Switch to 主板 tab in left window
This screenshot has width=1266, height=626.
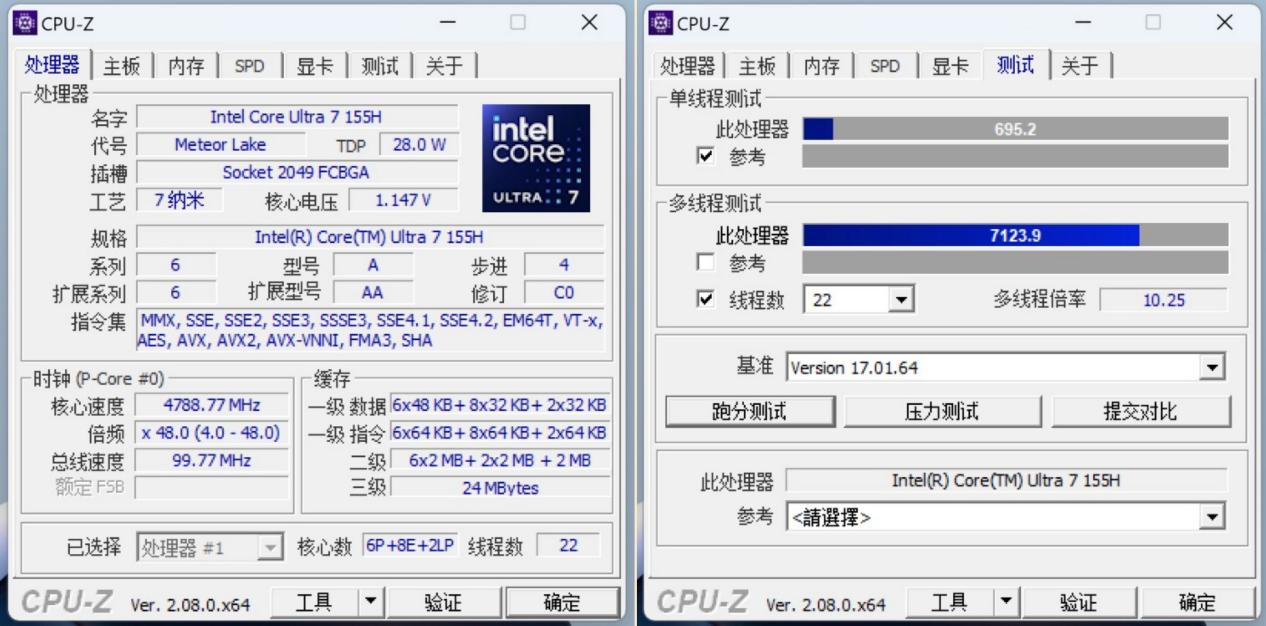[122, 66]
